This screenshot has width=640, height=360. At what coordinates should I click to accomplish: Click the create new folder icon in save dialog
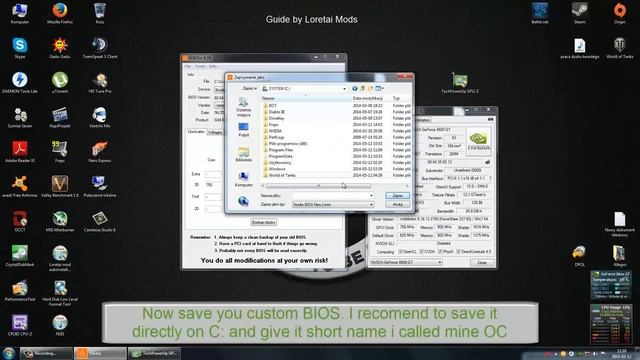click(370, 88)
